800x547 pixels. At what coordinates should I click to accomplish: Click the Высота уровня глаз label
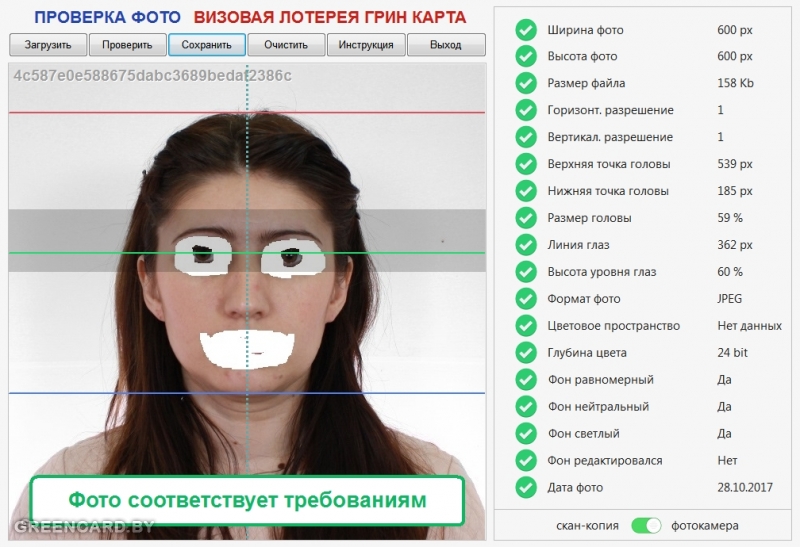(602, 272)
